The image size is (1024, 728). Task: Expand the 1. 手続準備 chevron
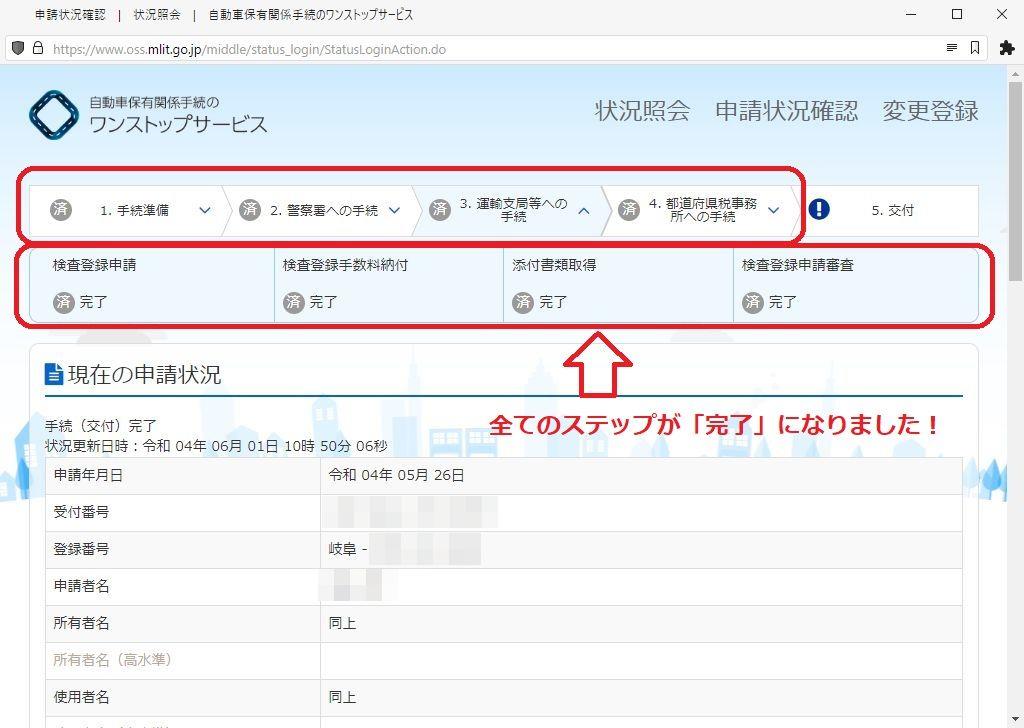click(x=204, y=210)
